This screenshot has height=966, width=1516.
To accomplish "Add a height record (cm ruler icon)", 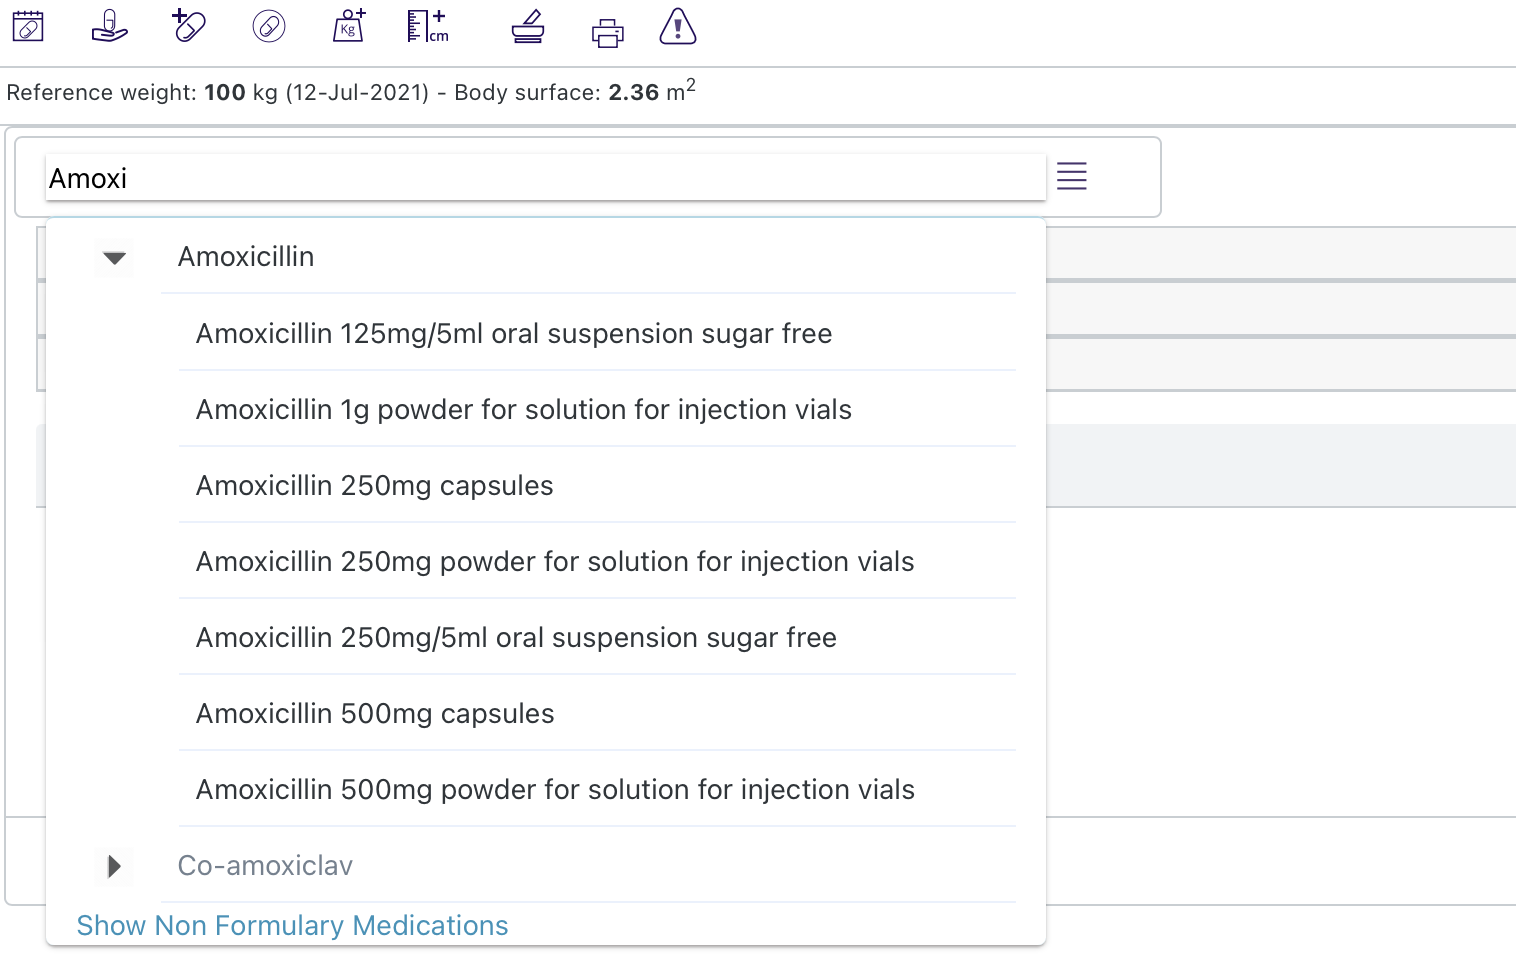I will pyautogui.click(x=428, y=26).
